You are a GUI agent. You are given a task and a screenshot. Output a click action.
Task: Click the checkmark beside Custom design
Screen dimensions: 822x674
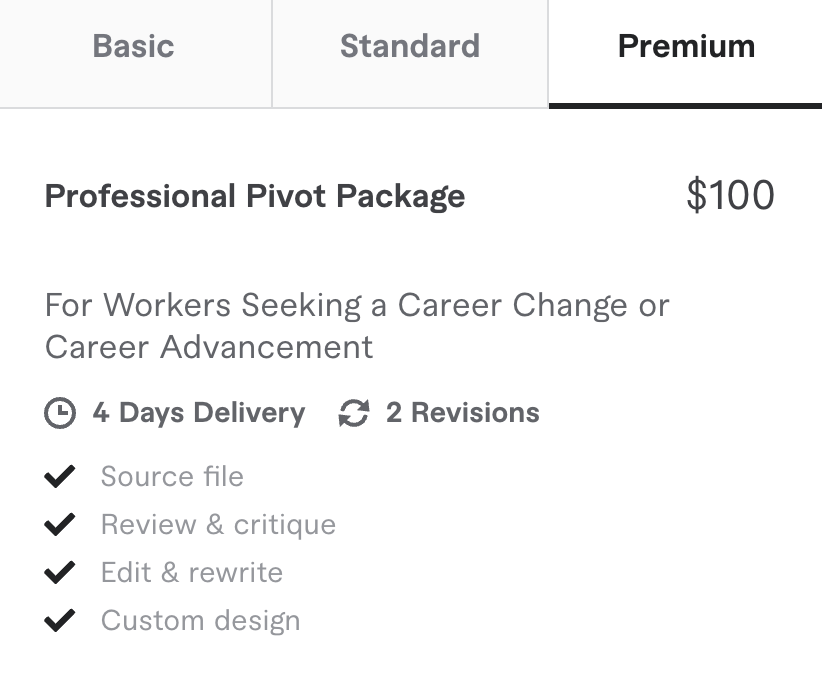pos(60,620)
